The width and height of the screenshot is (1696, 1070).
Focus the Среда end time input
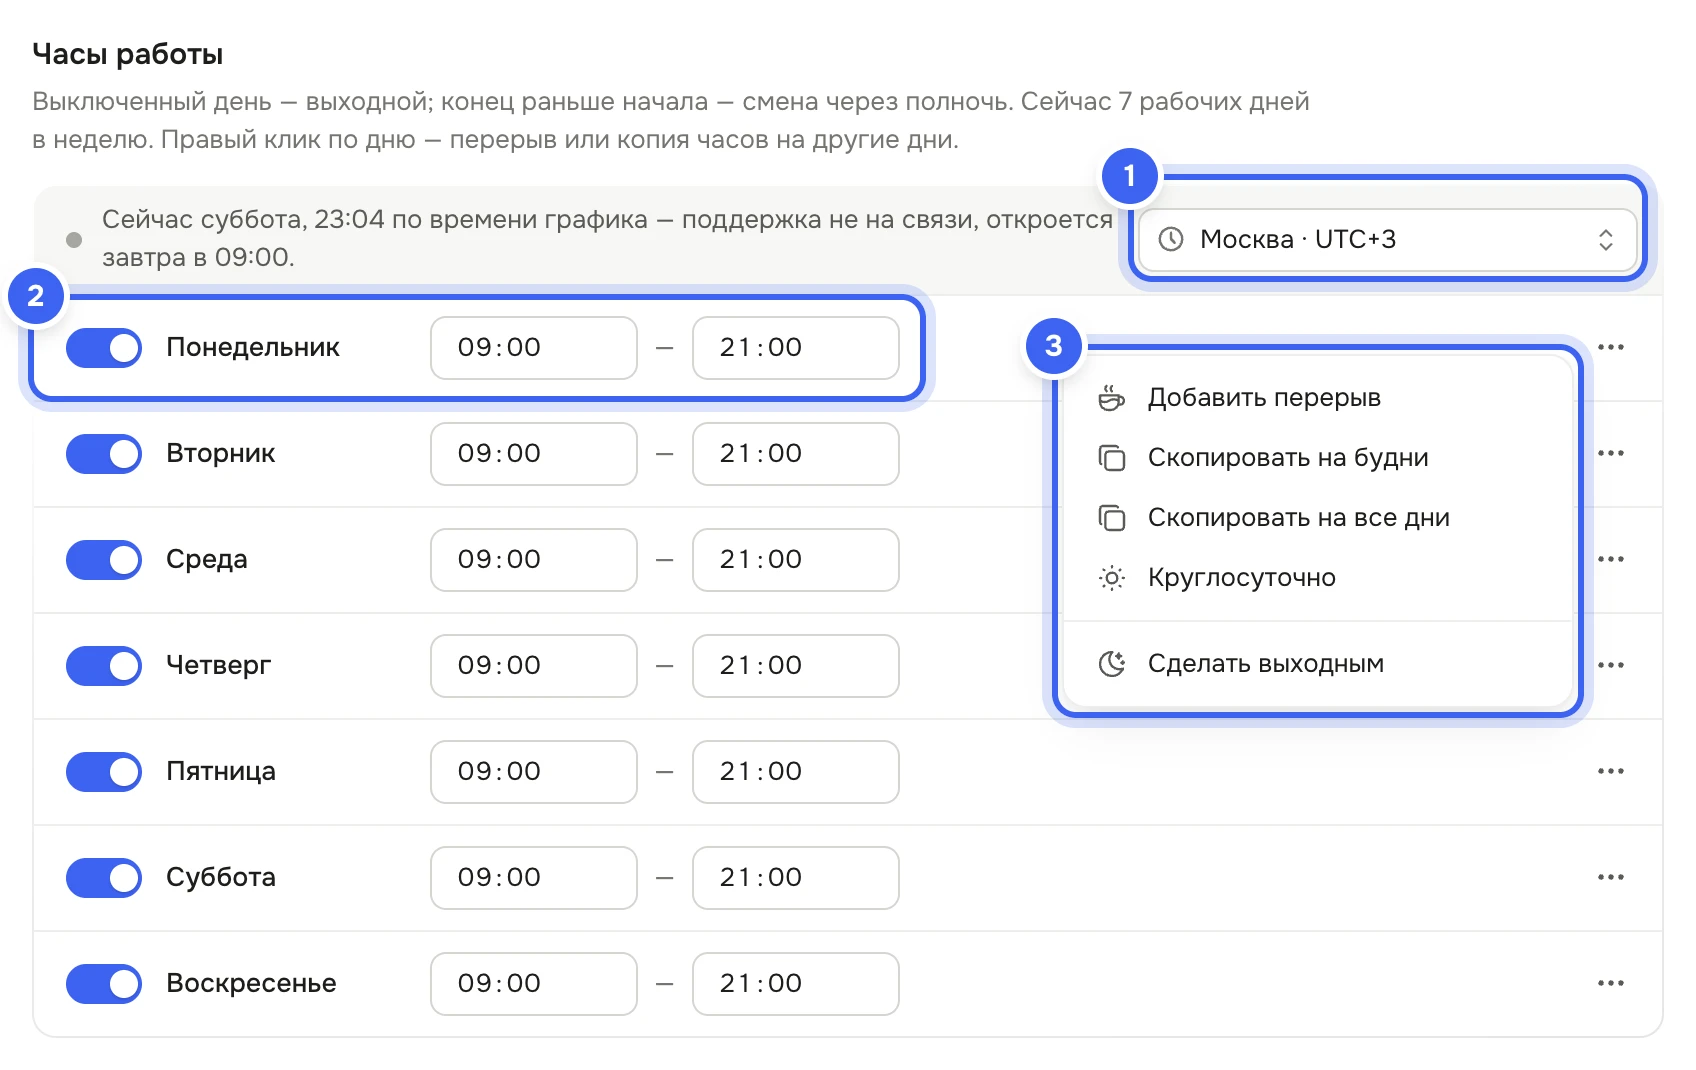tap(796, 560)
